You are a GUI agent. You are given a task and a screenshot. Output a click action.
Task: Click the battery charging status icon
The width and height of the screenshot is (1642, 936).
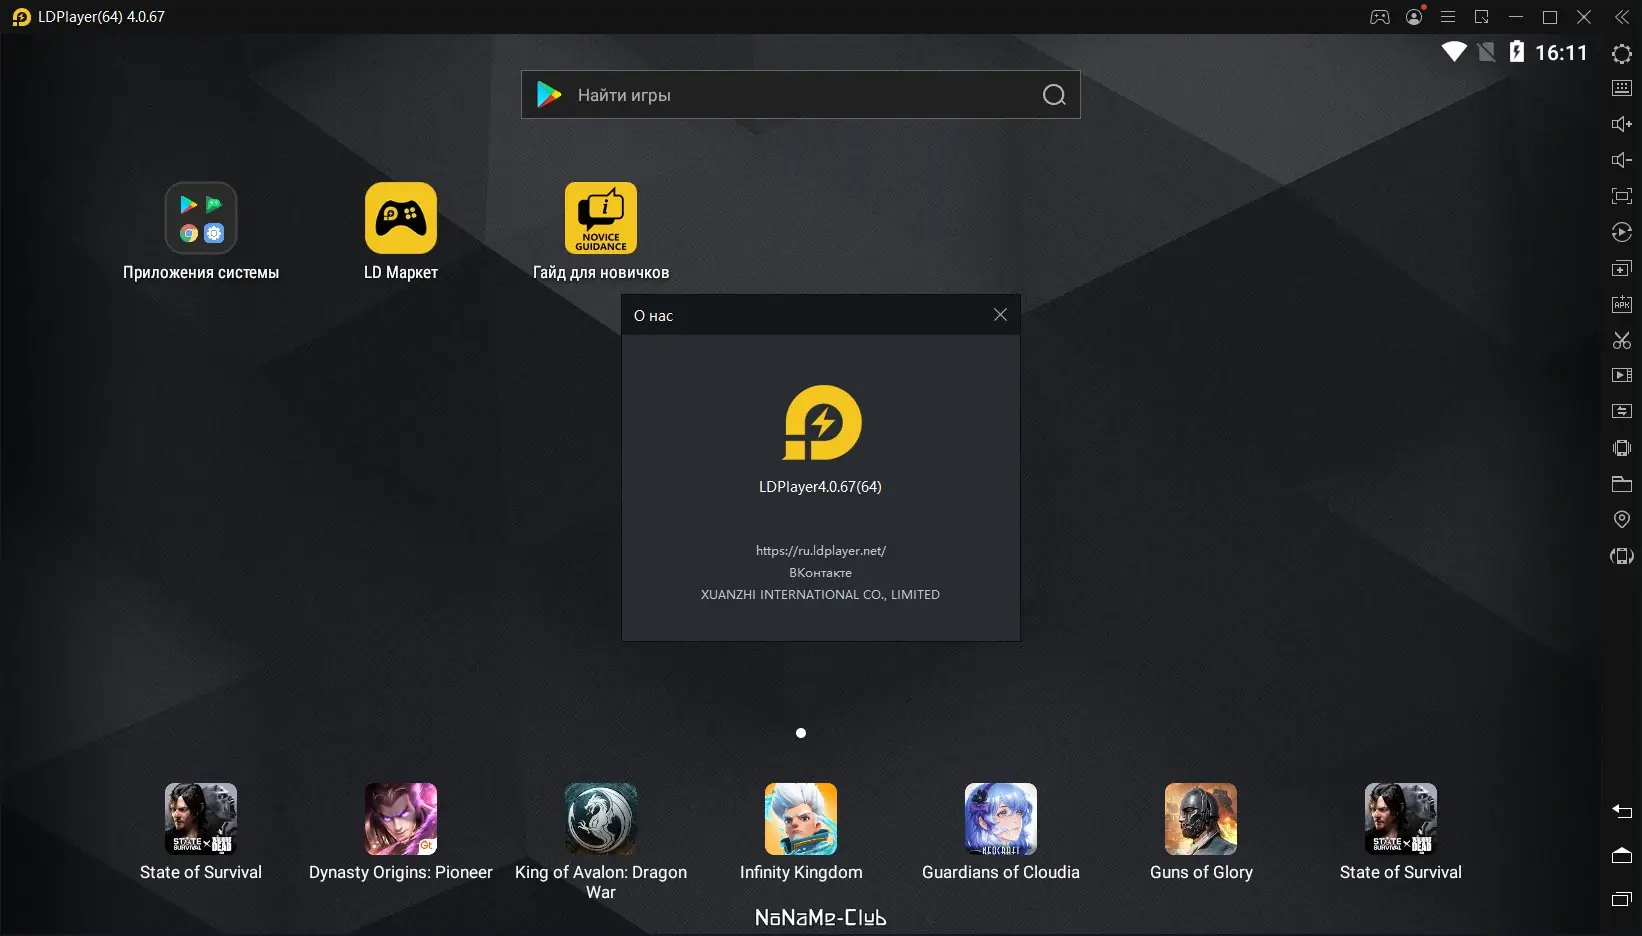coord(1517,52)
